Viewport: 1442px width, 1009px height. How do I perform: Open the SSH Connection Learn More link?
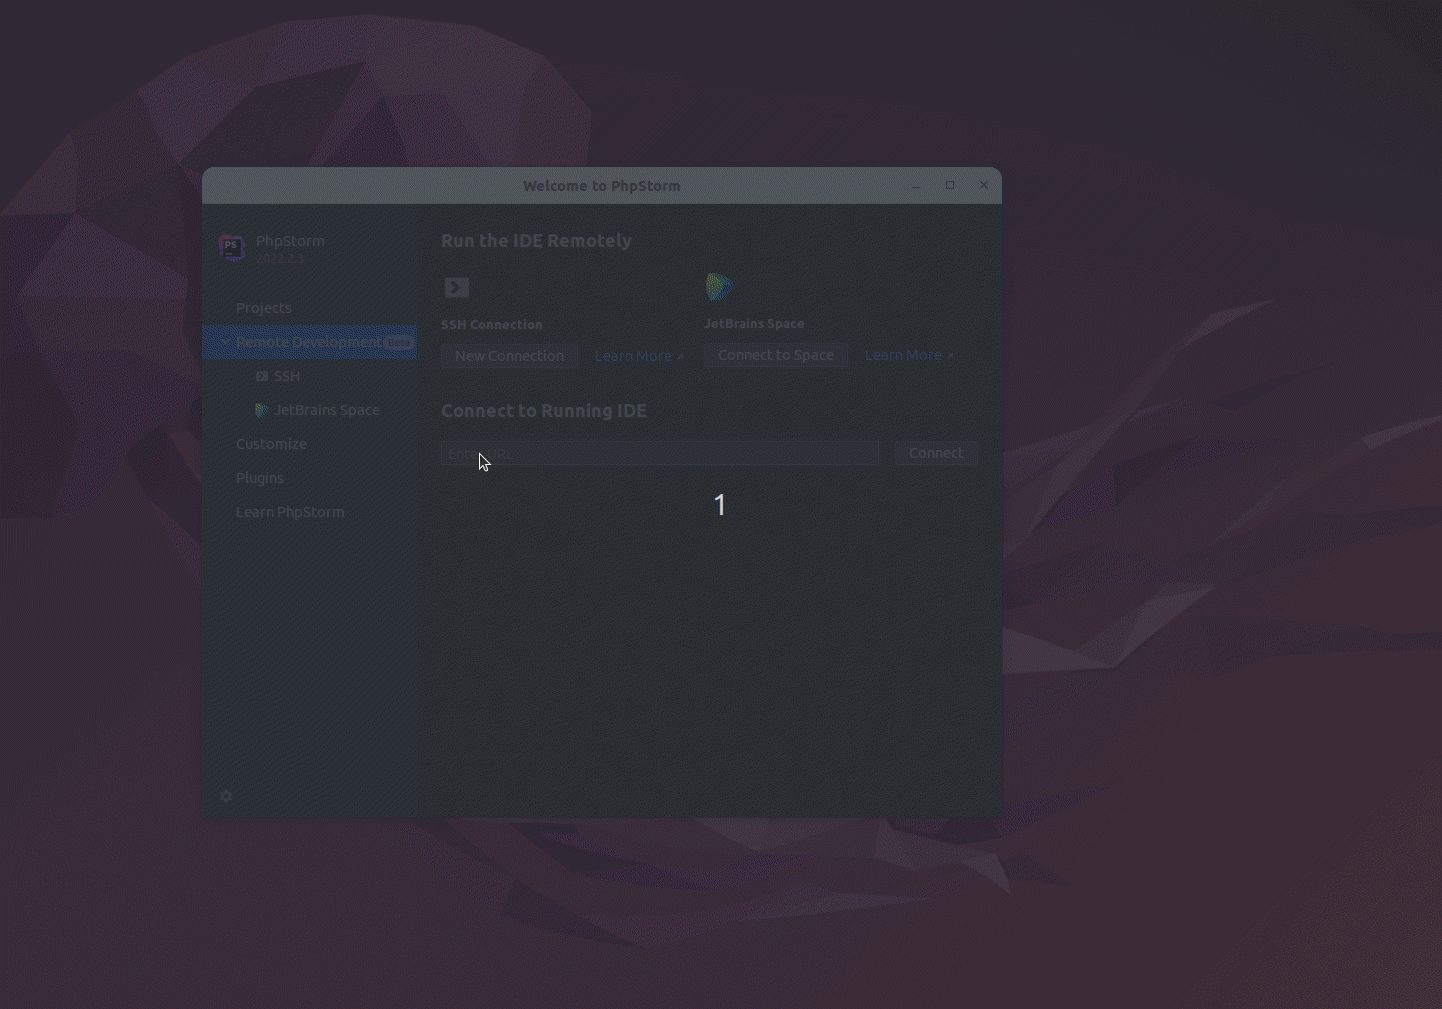(639, 356)
